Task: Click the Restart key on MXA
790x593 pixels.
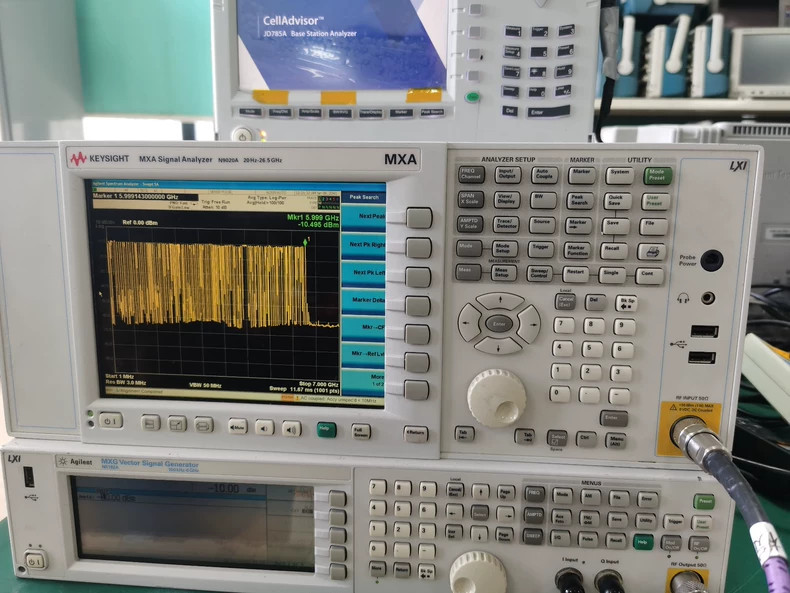Action: coord(575,274)
